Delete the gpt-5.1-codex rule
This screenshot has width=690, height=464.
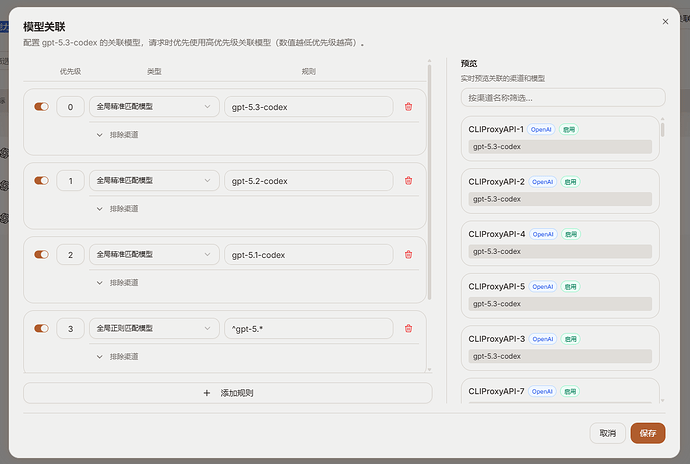pos(408,254)
